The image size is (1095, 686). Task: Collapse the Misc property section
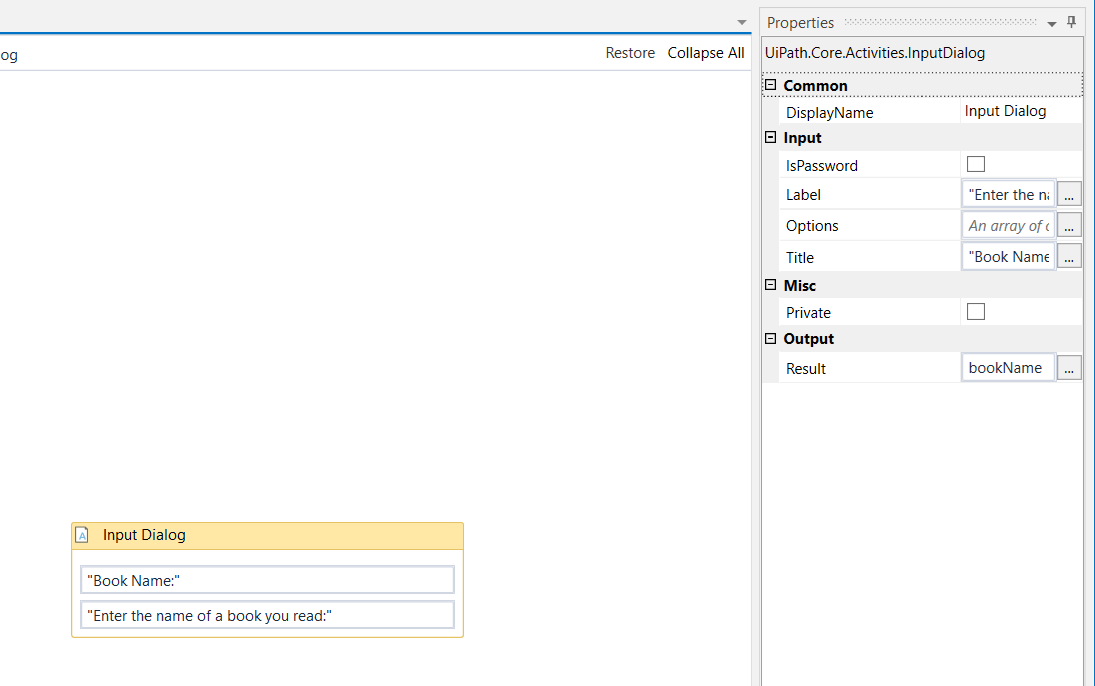770,285
